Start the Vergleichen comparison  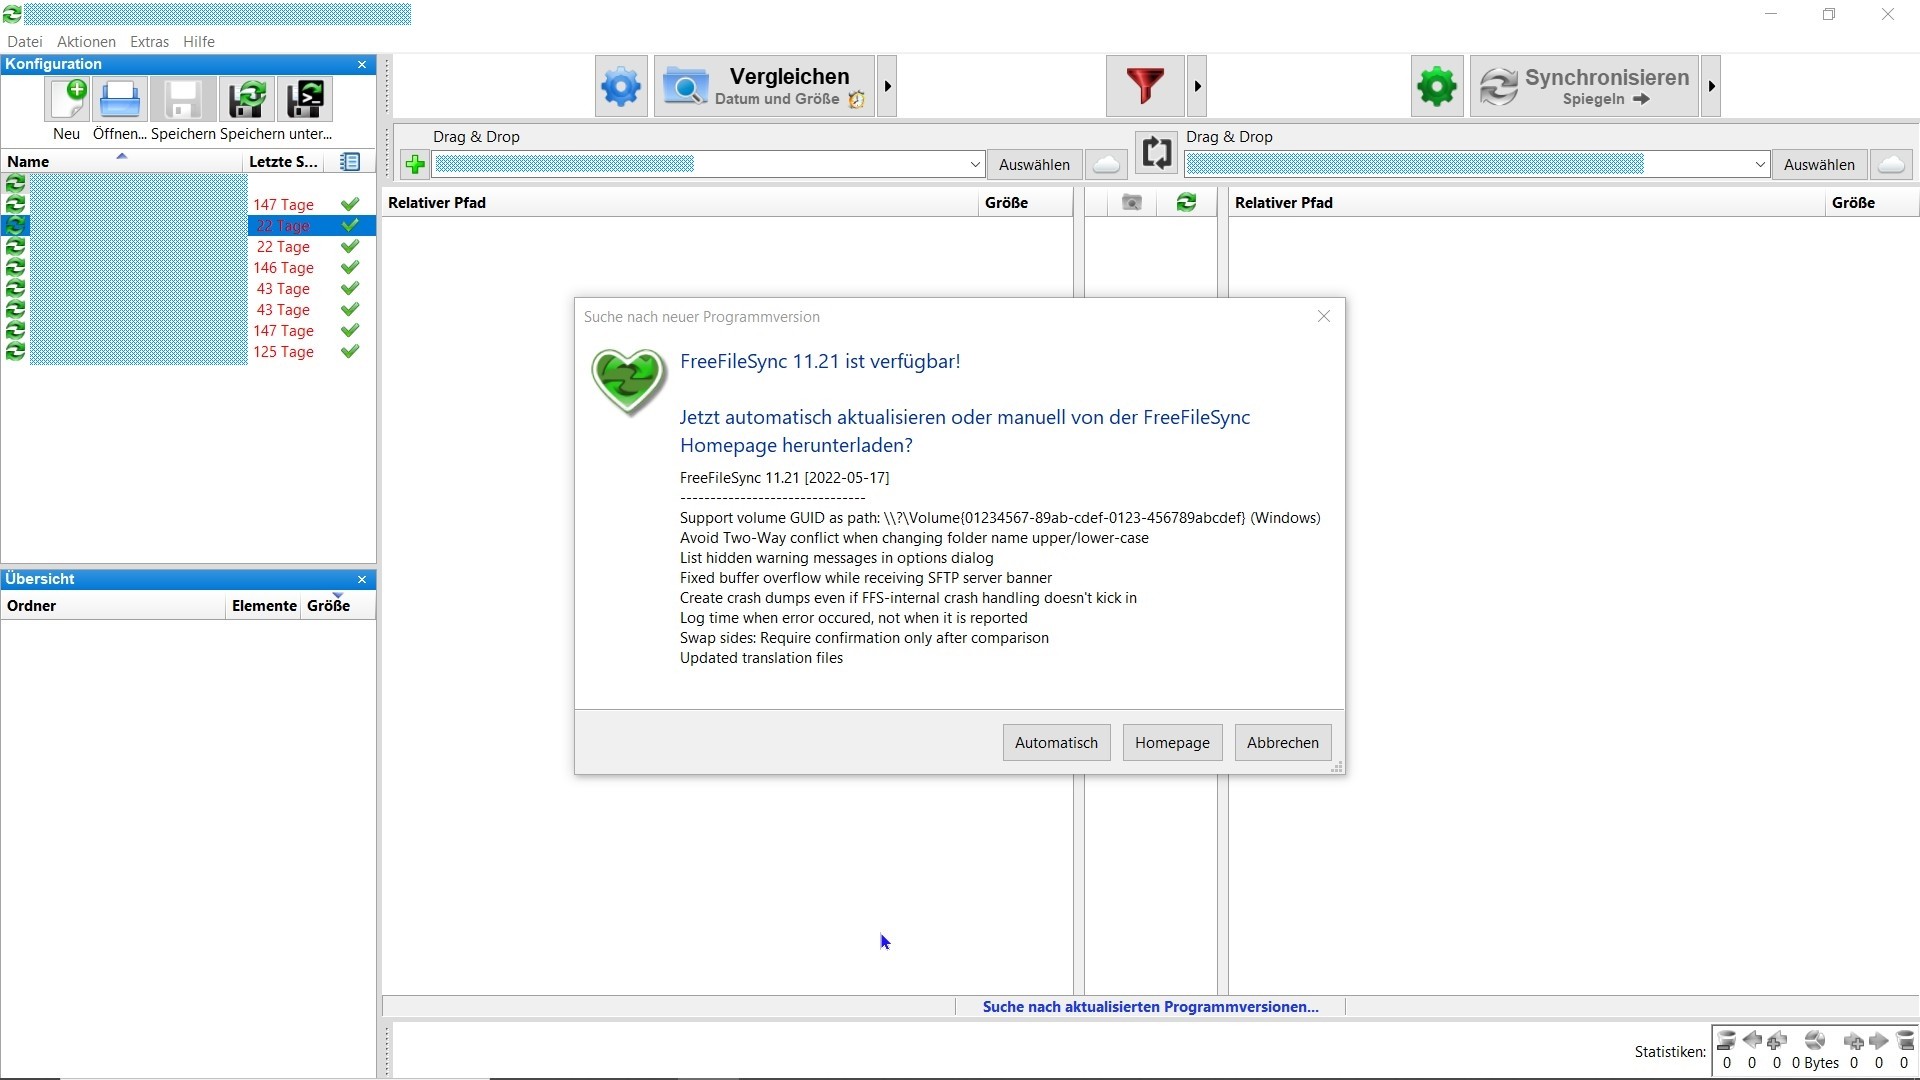[765, 87]
